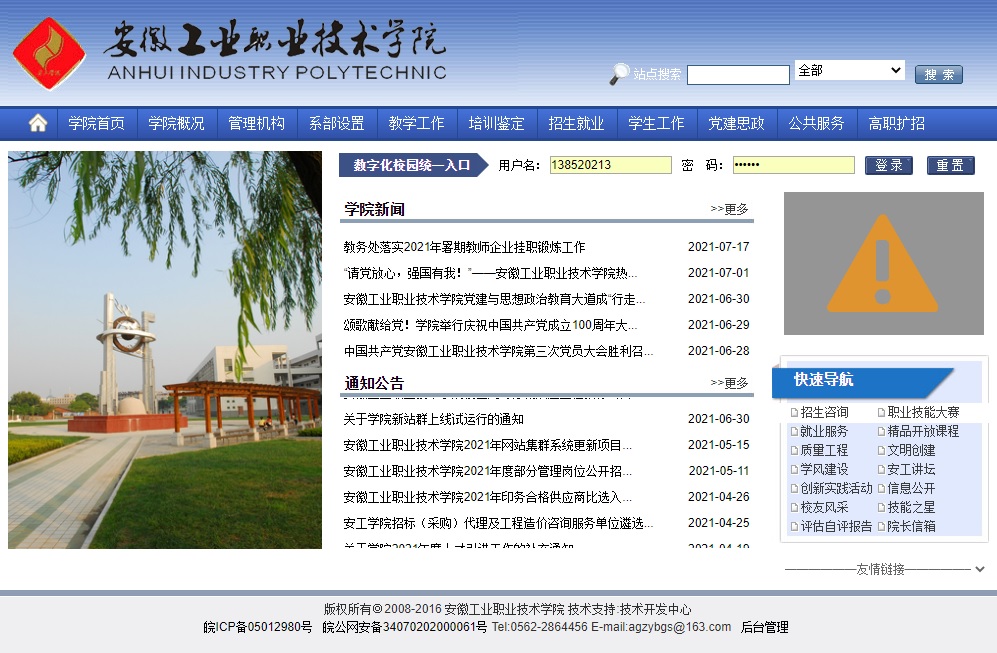Screen dimensions: 997x653
Task: Open the 招生就业 menu item
Action: [577, 123]
